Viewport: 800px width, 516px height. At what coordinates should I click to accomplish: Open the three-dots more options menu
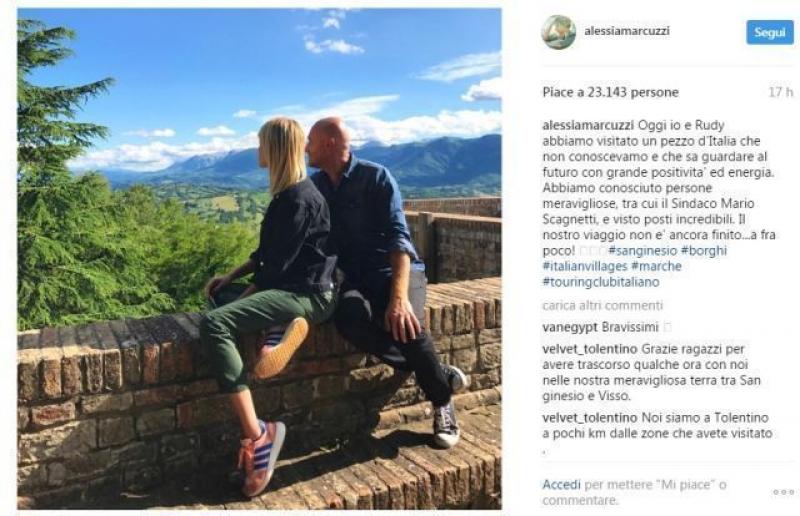[x=783, y=492]
